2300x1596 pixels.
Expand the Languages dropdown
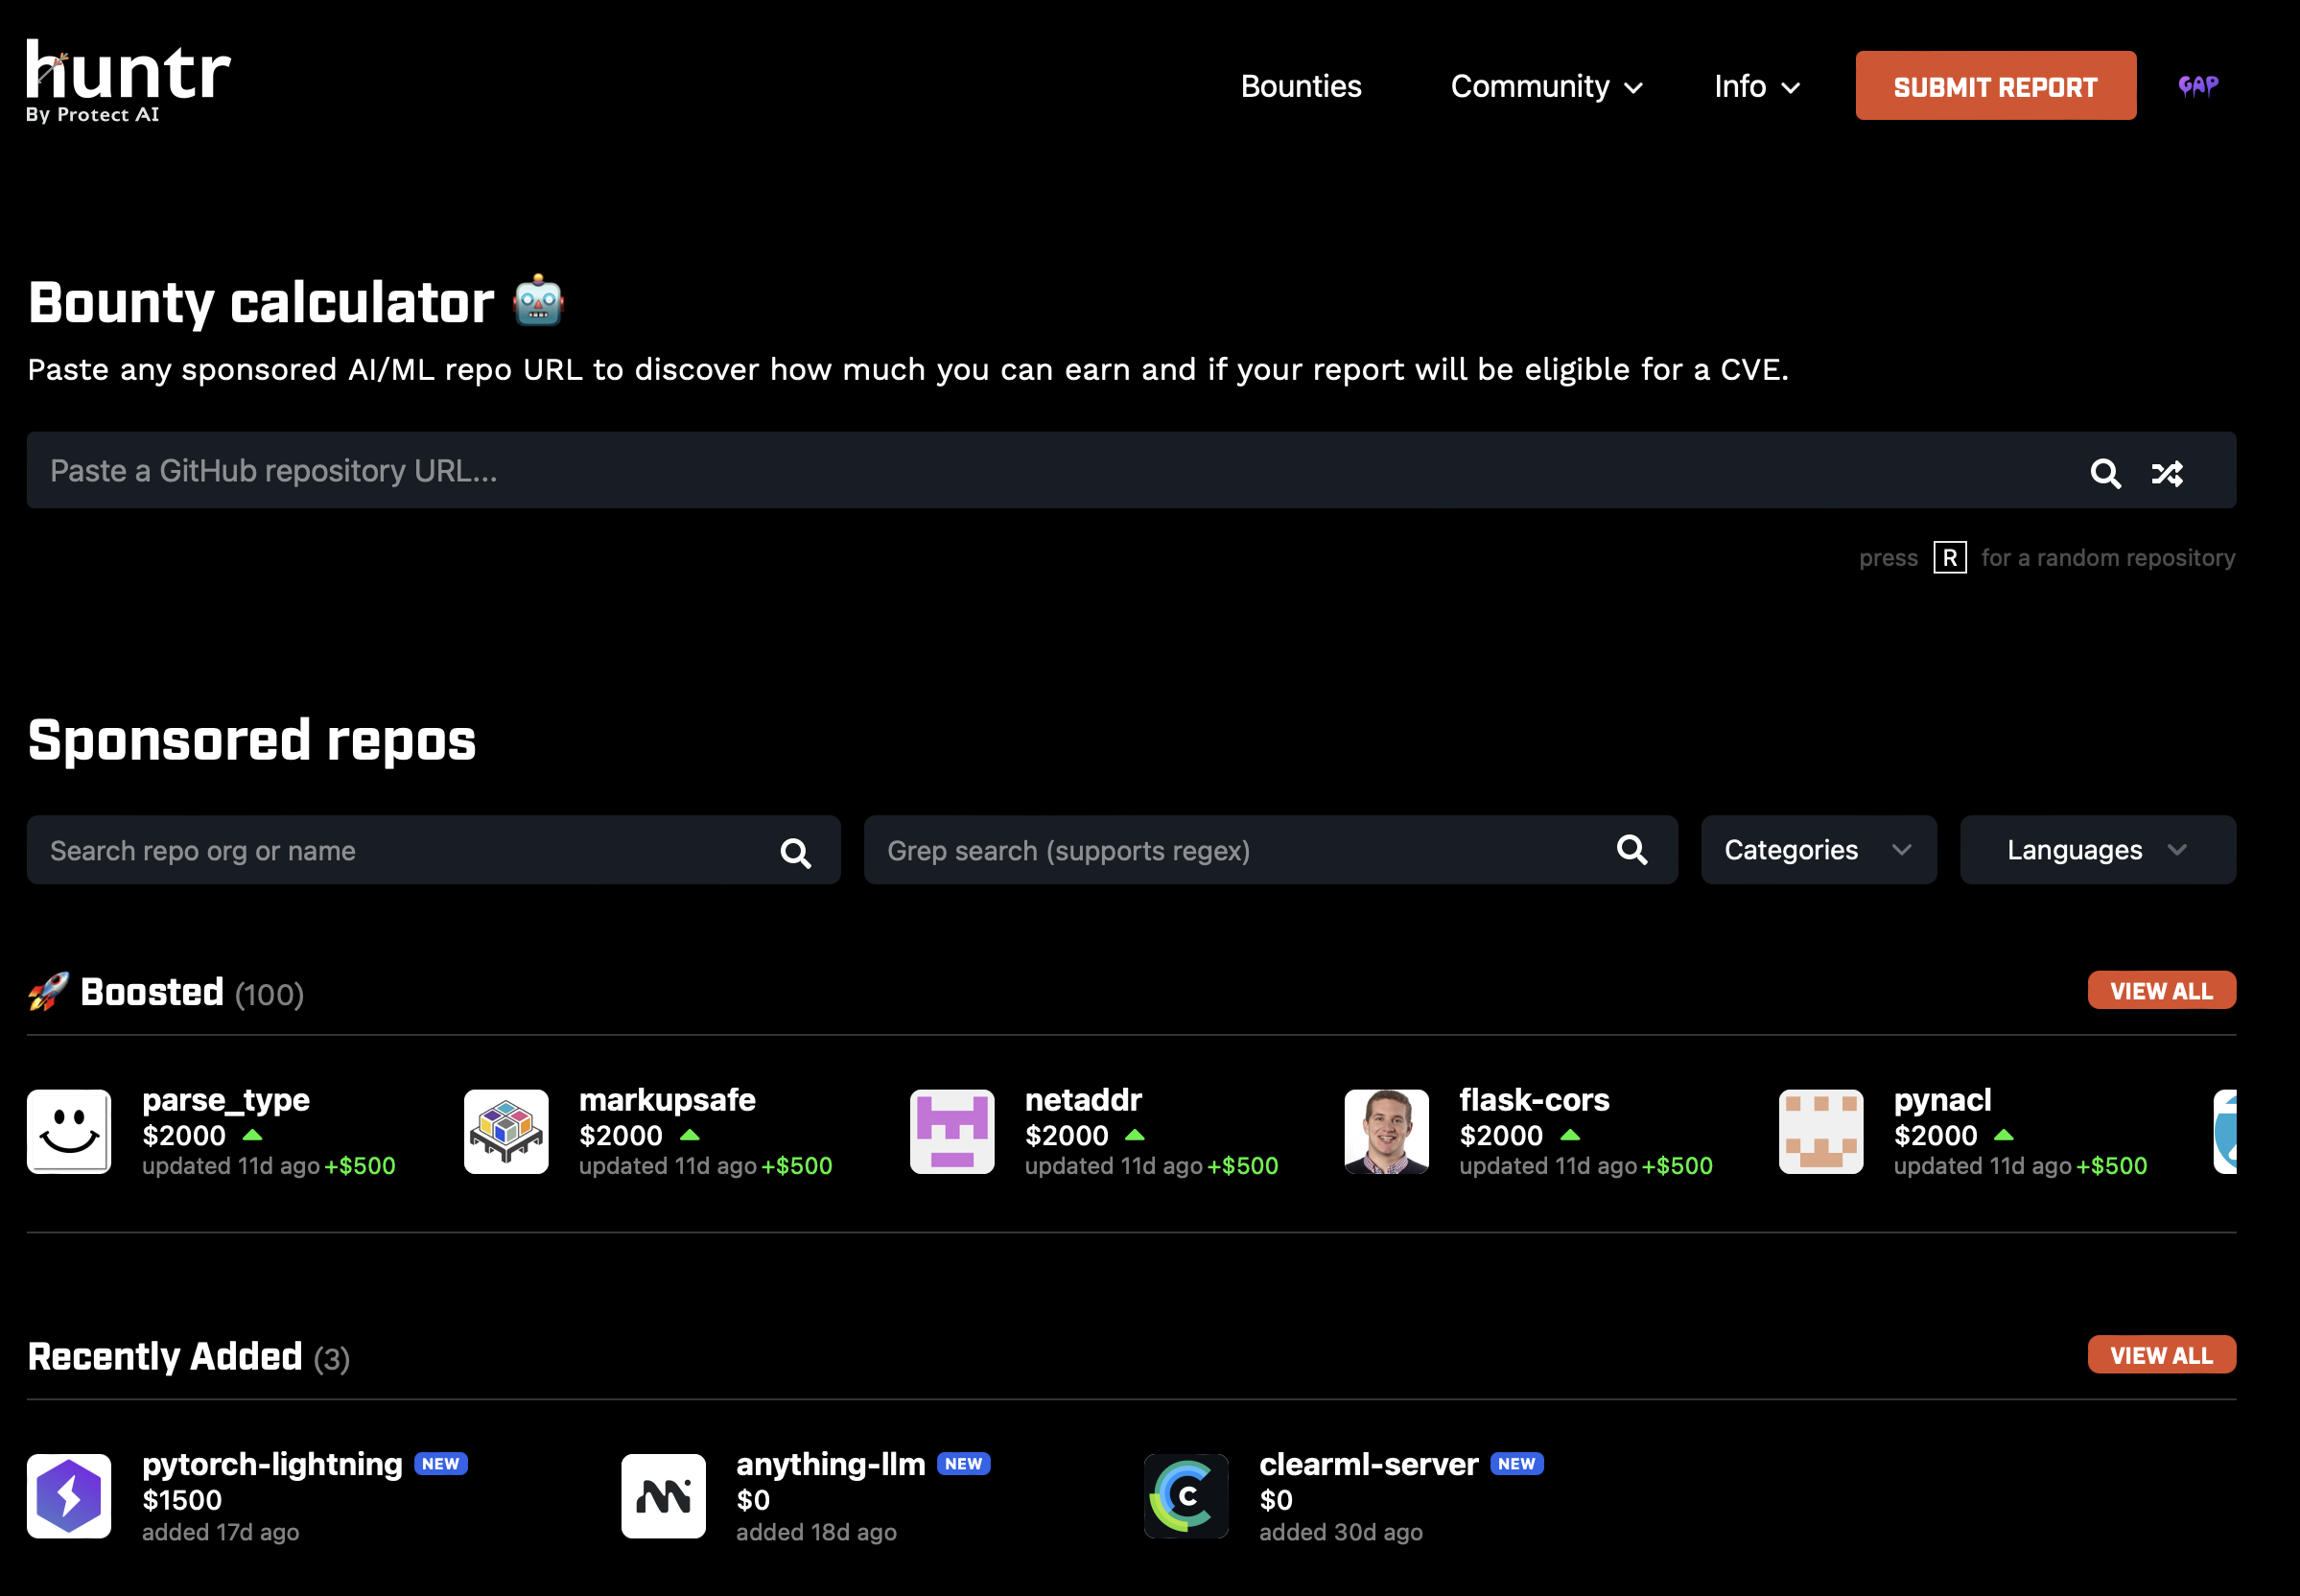coord(2096,850)
